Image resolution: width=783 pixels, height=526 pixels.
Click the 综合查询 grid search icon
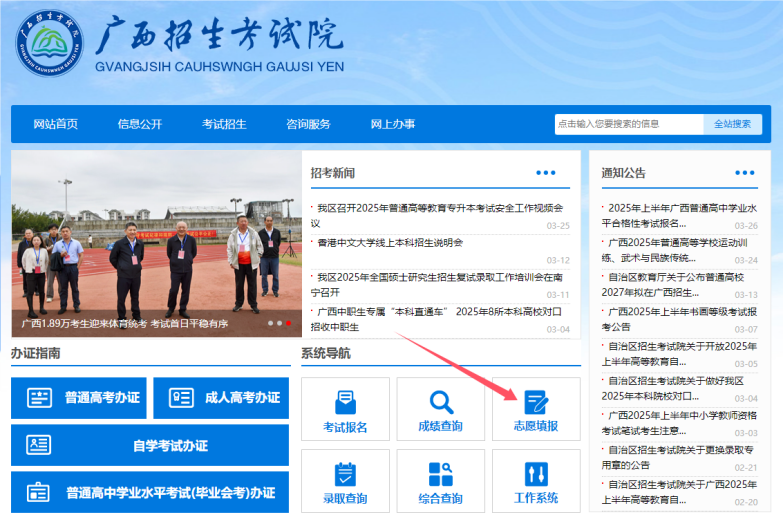click(441, 474)
